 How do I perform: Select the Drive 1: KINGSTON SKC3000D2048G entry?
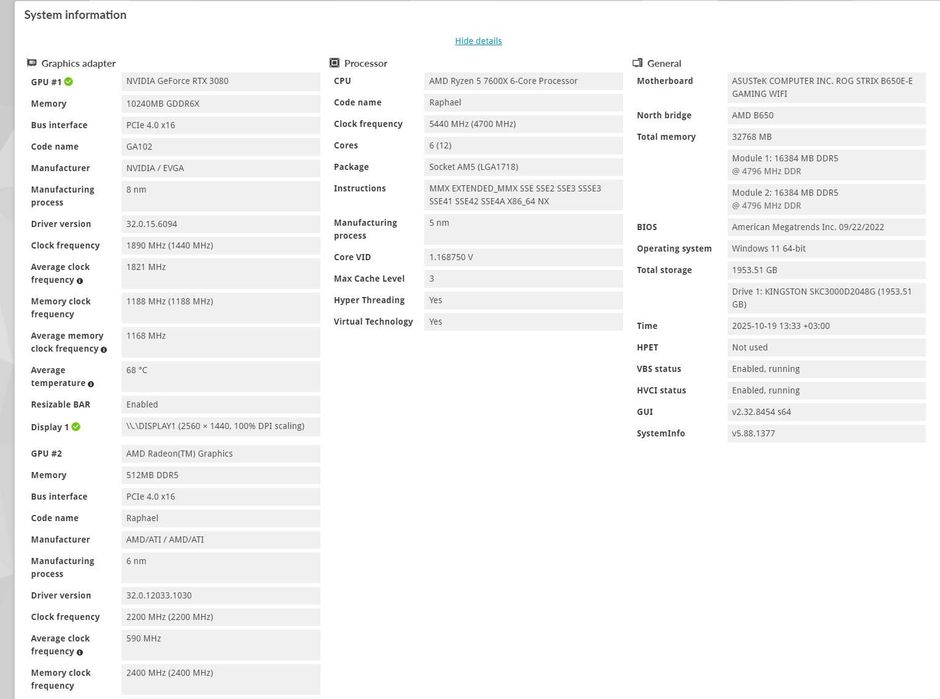[826, 298]
